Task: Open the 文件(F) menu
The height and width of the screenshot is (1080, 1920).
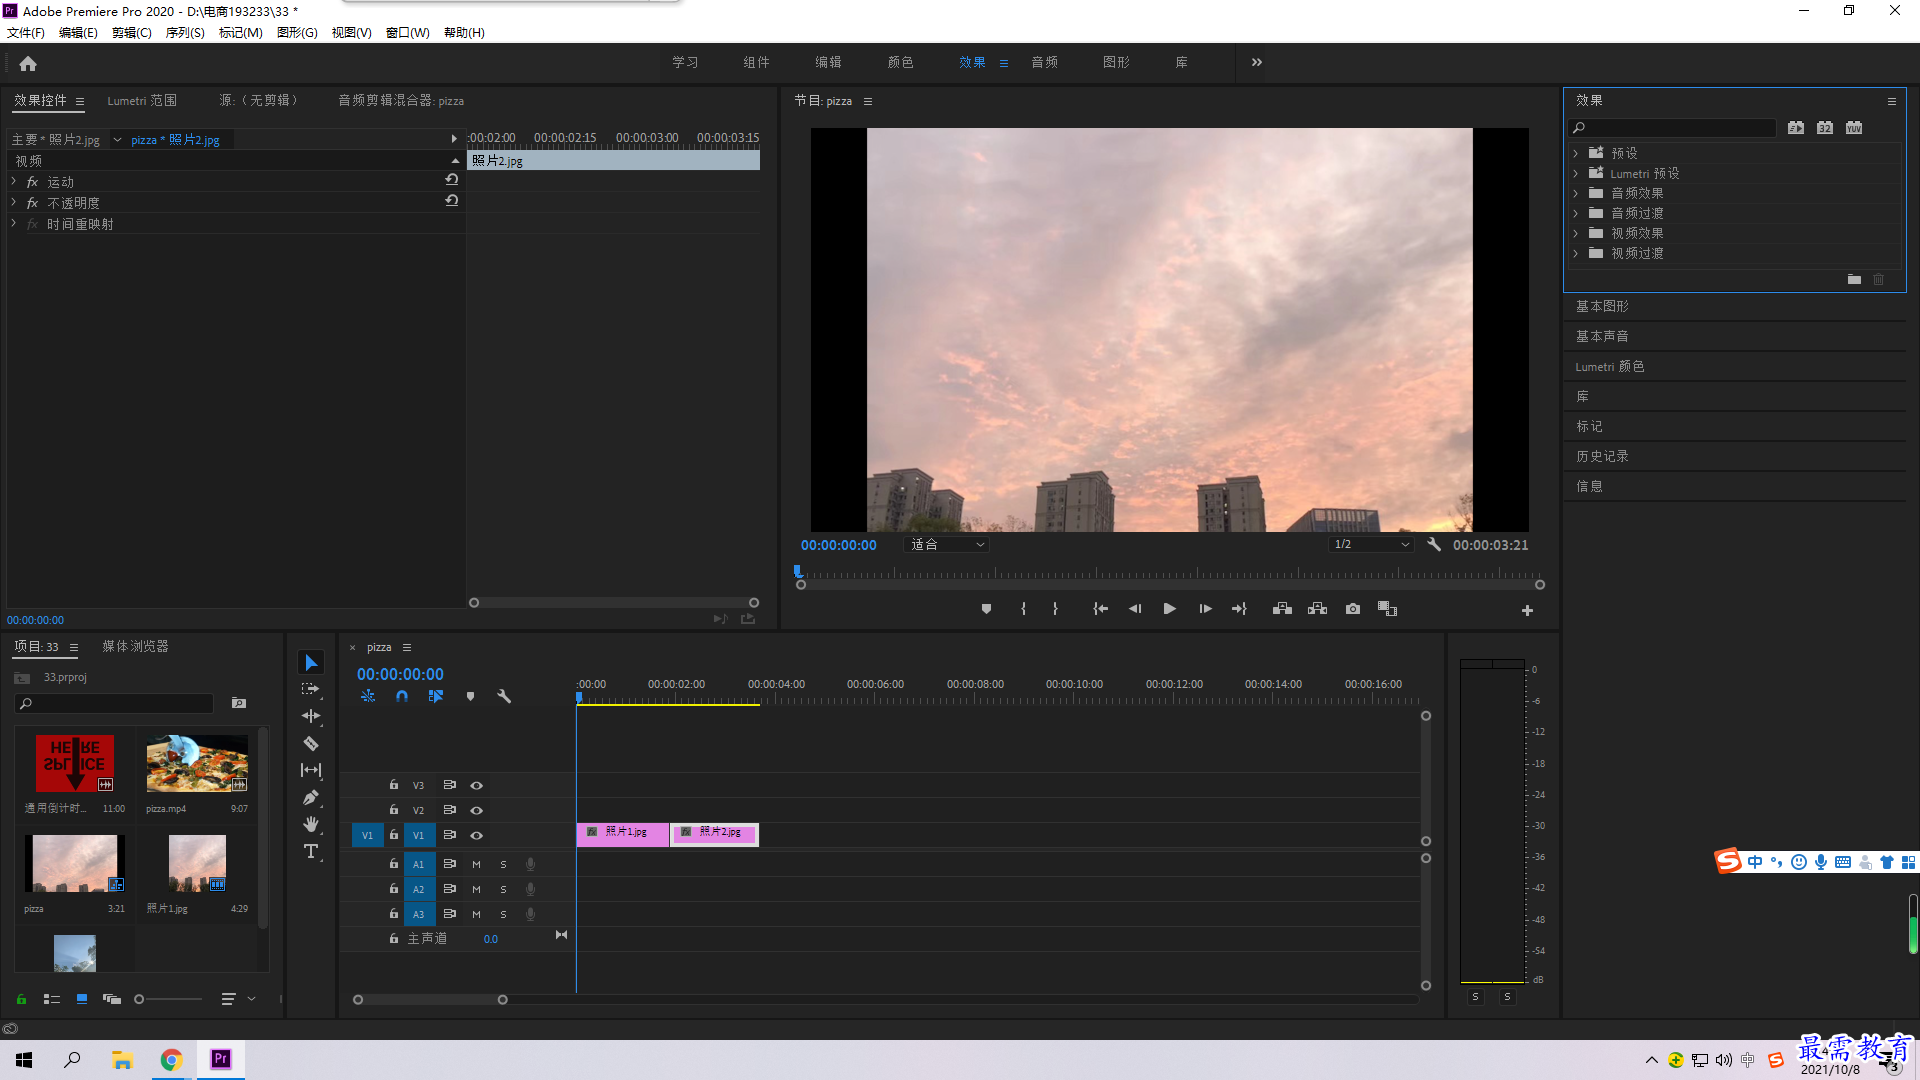Action: pyautogui.click(x=26, y=33)
